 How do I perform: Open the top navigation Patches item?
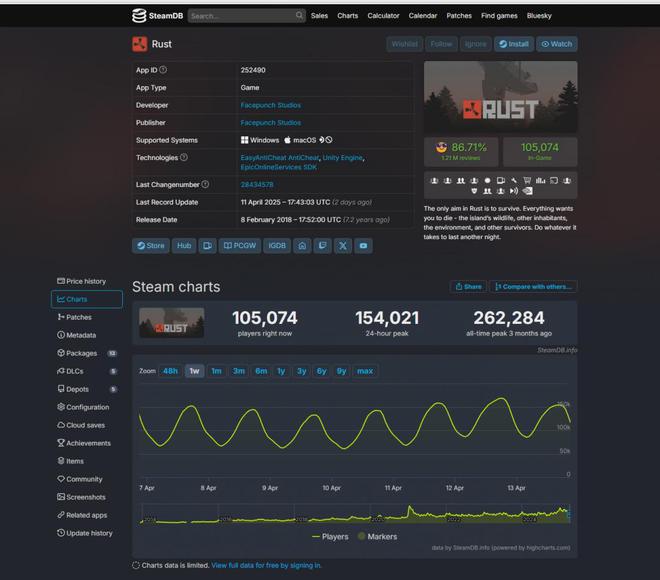pyautogui.click(x=459, y=16)
